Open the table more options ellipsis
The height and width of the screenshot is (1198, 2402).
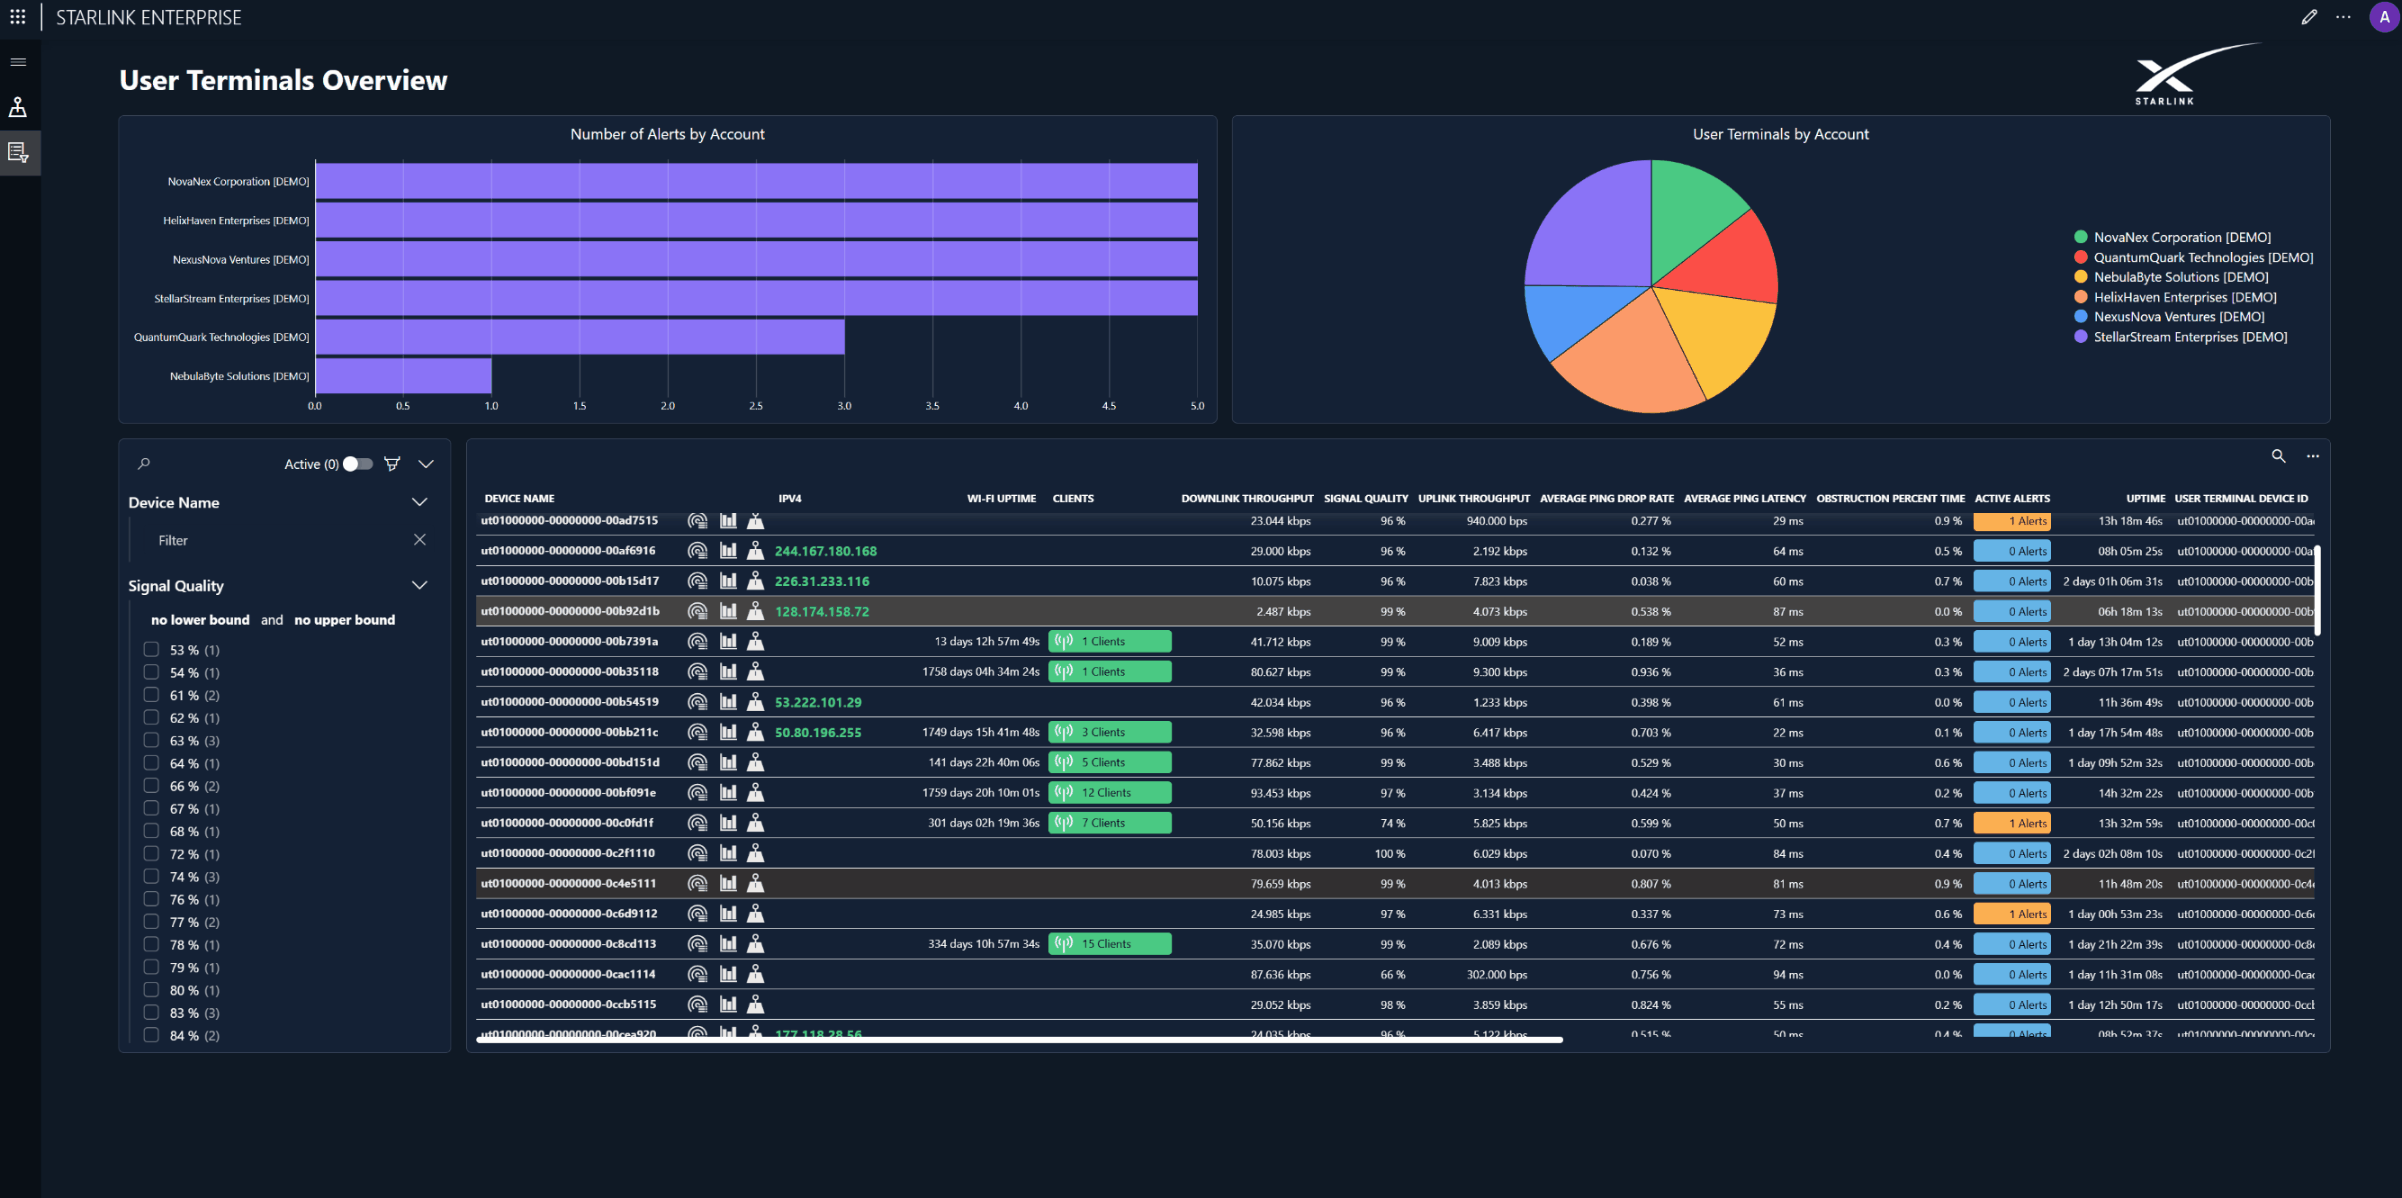pos(2312,456)
